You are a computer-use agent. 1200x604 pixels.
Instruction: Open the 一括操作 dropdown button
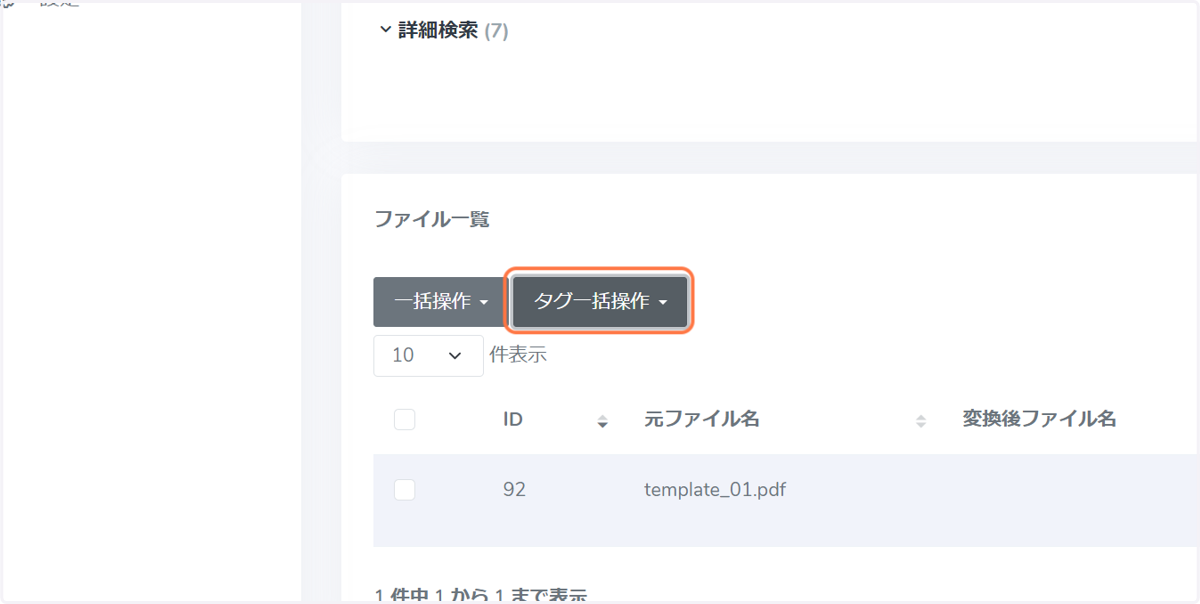pos(441,302)
